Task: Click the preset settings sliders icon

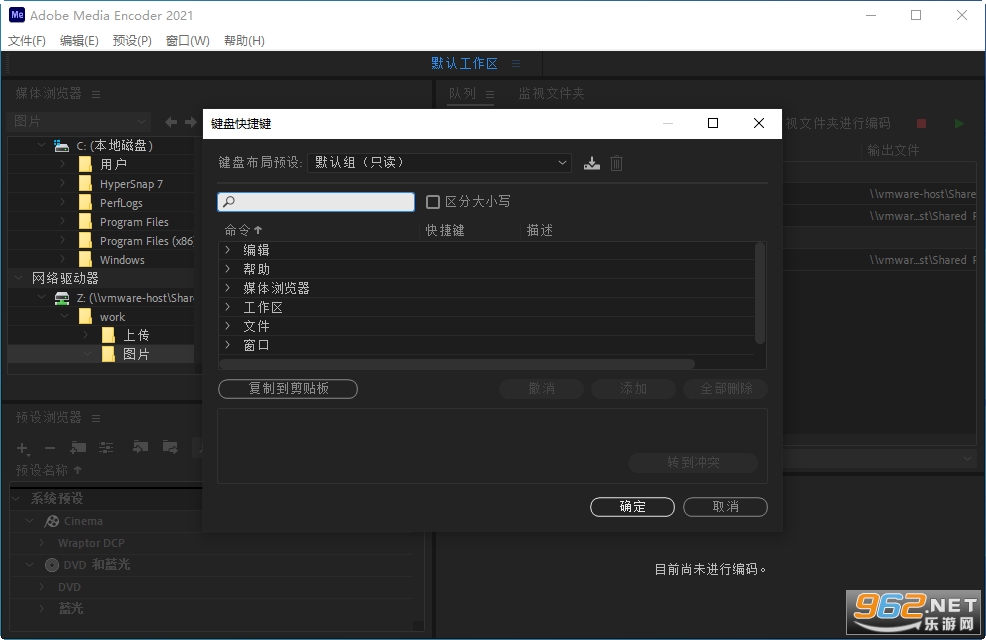Action: click(x=106, y=448)
